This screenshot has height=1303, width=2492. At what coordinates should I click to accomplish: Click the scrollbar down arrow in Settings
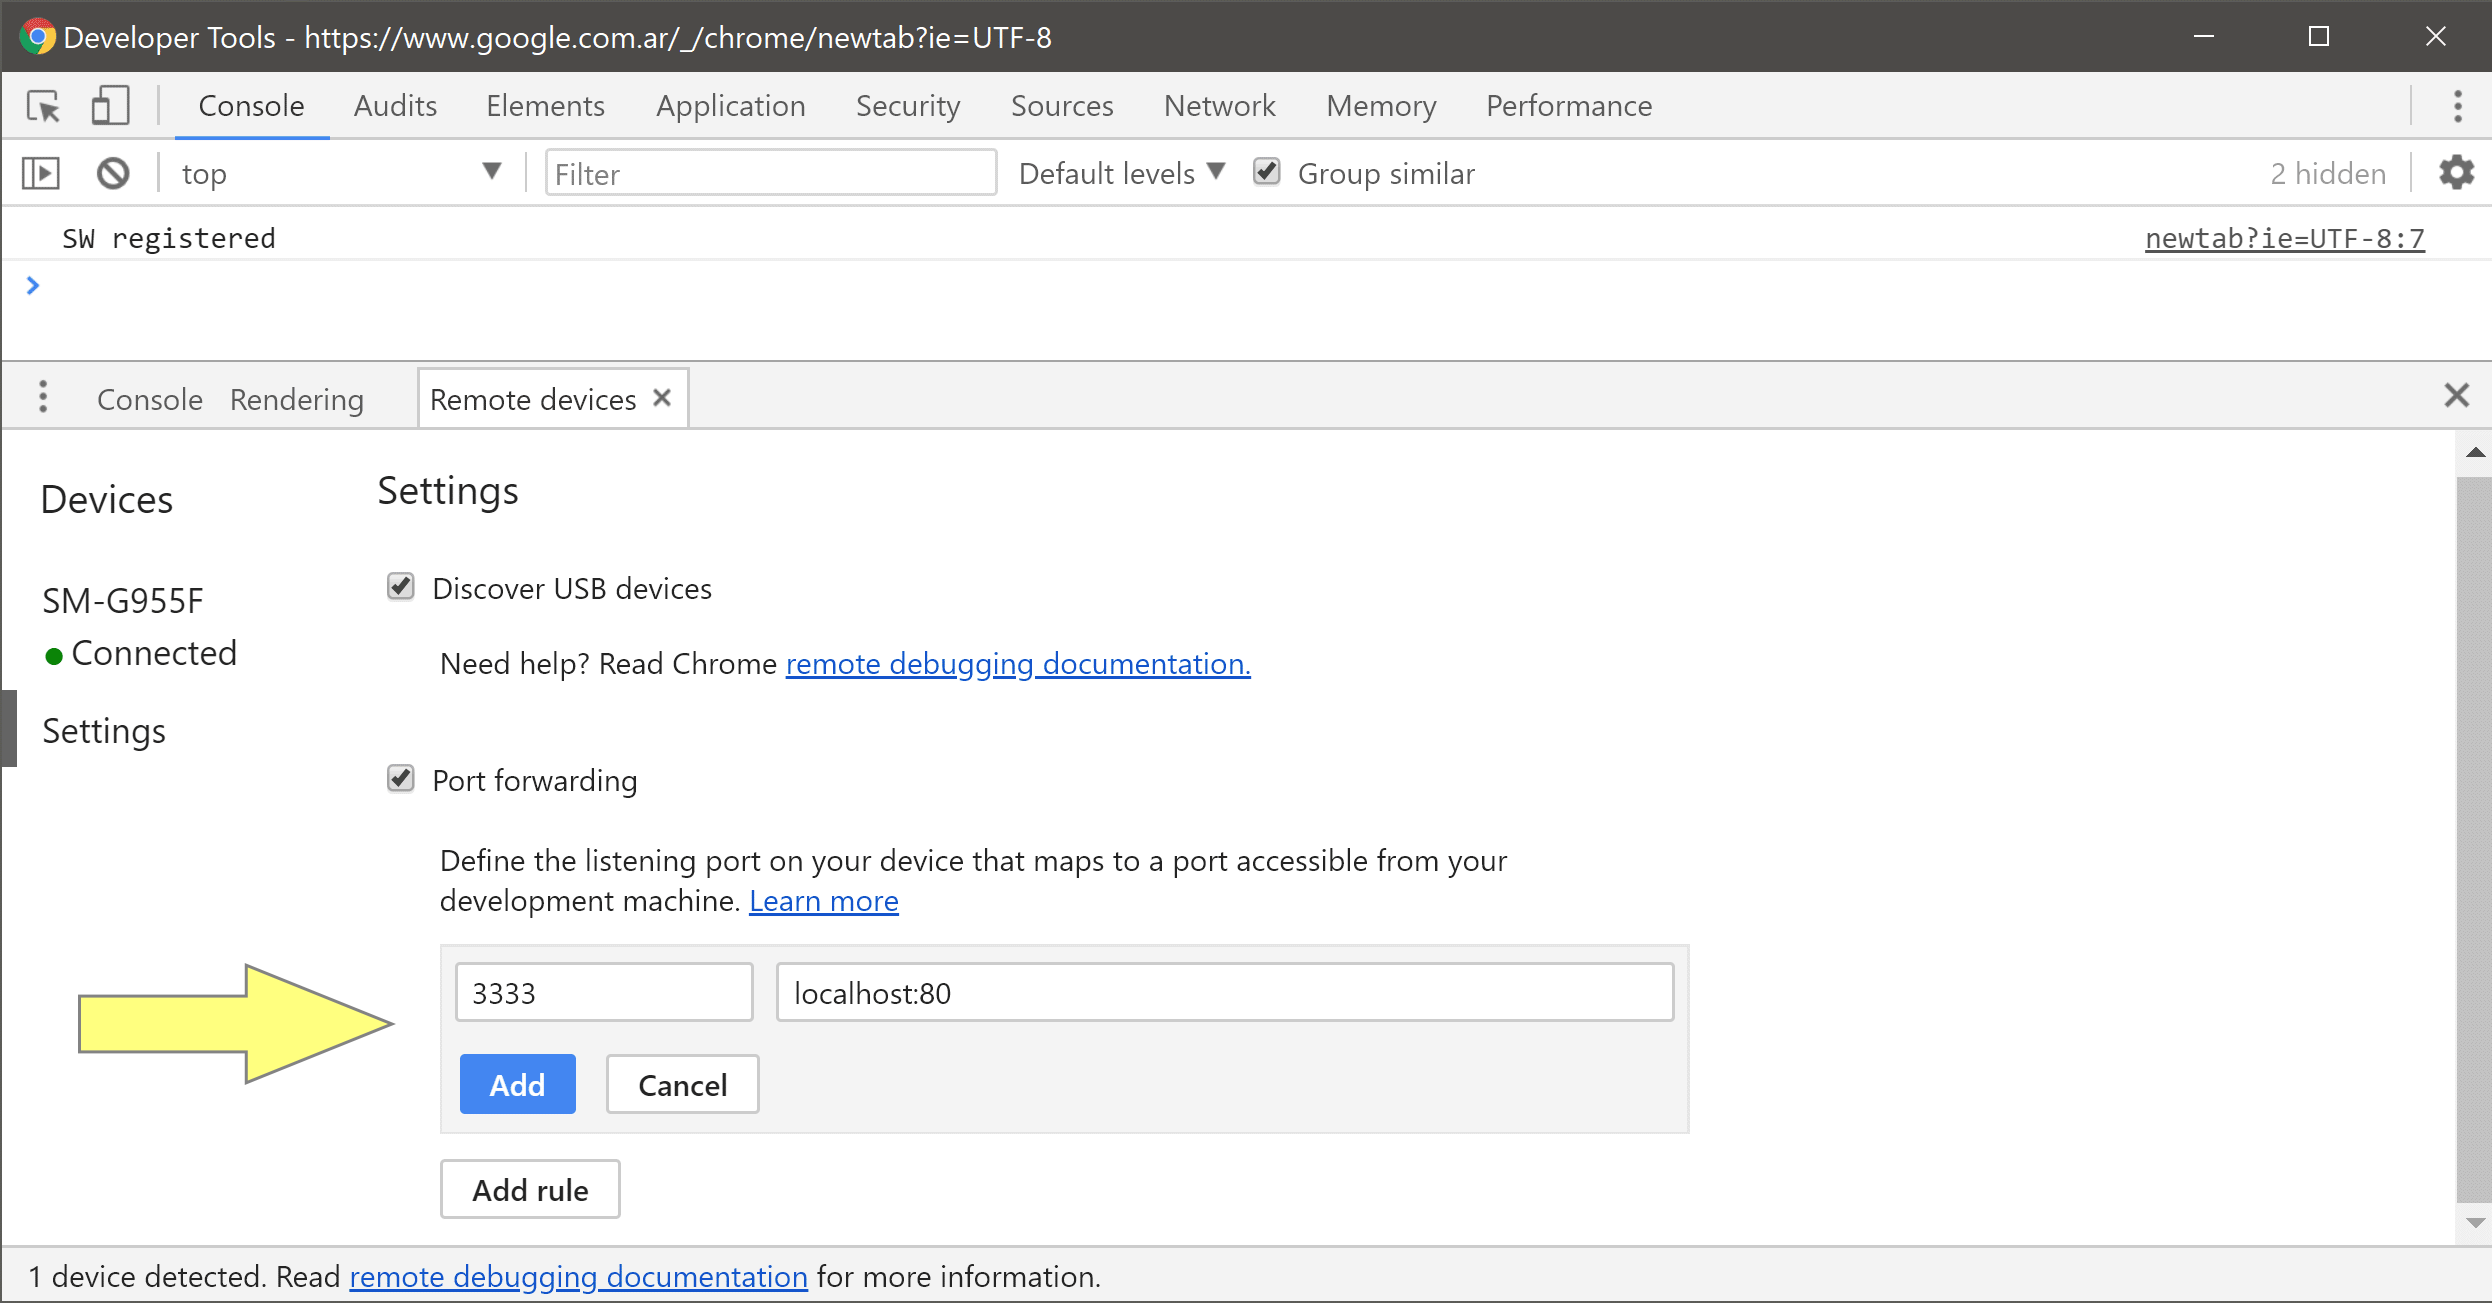pyautogui.click(x=2474, y=1223)
